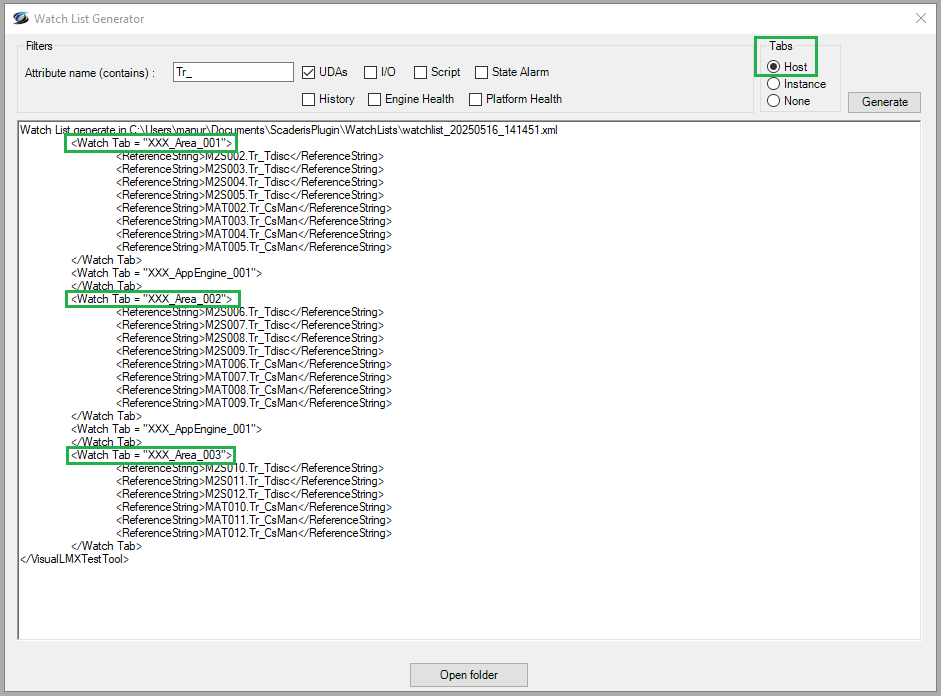Check the History checkbox

(310, 99)
